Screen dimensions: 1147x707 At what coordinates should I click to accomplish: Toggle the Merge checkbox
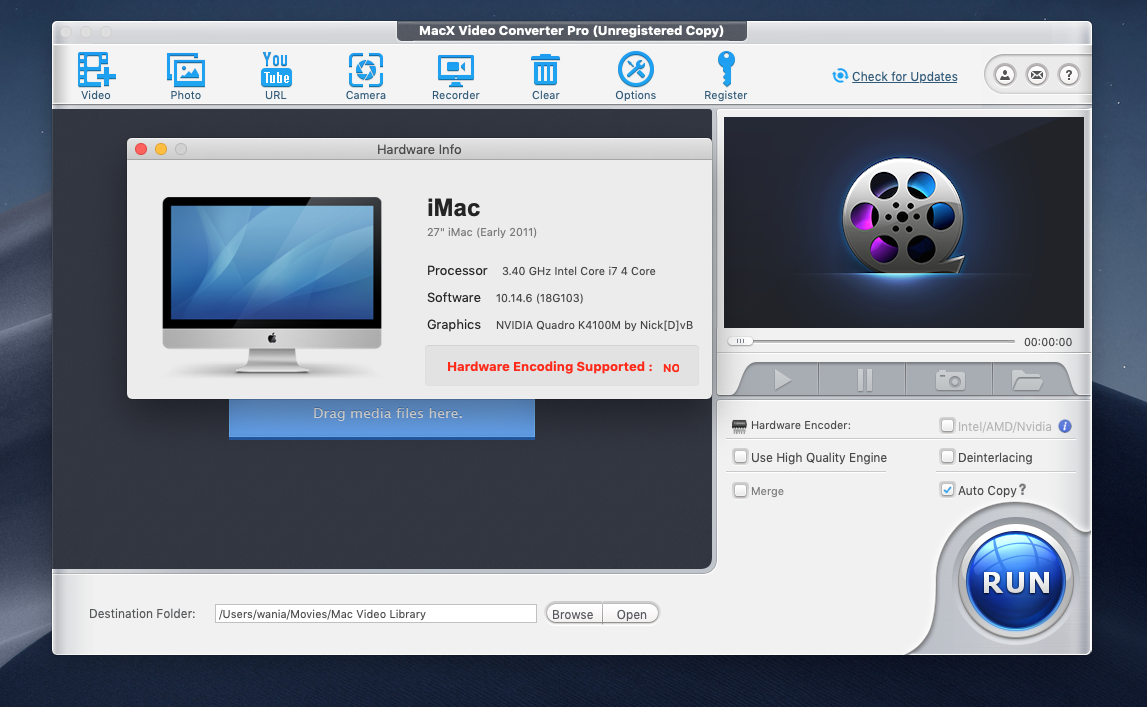pyautogui.click(x=740, y=491)
